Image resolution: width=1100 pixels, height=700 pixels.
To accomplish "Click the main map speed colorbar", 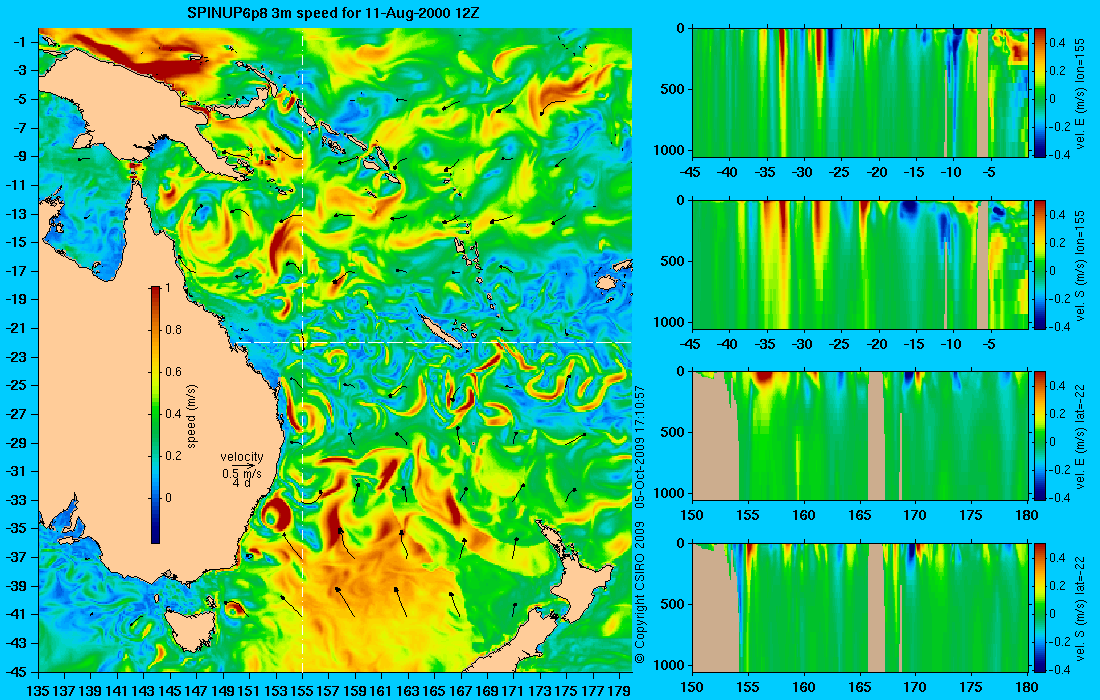I will click(155, 415).
